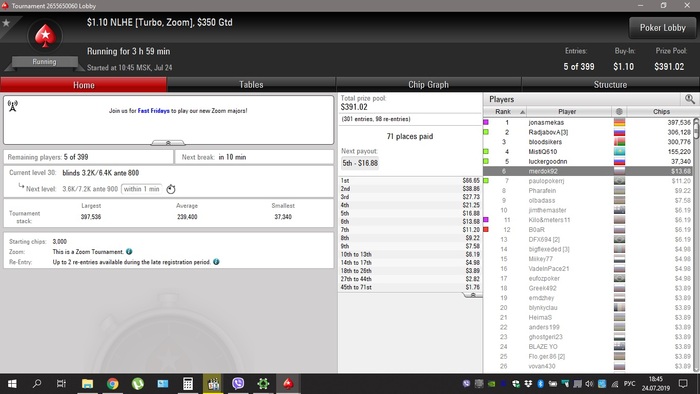Click the favorite star icon
700x394 pixels.
click(6, 23)
